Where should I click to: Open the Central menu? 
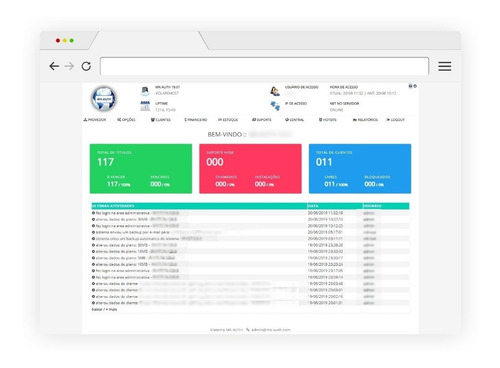(295, 120)
